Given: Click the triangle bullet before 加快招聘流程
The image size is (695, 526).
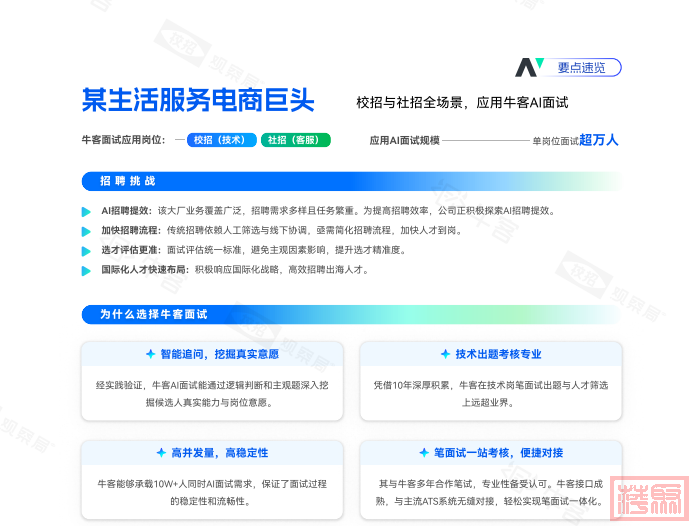Looking at the screenshot, I should pyautogui.click(x=88, y=230).
